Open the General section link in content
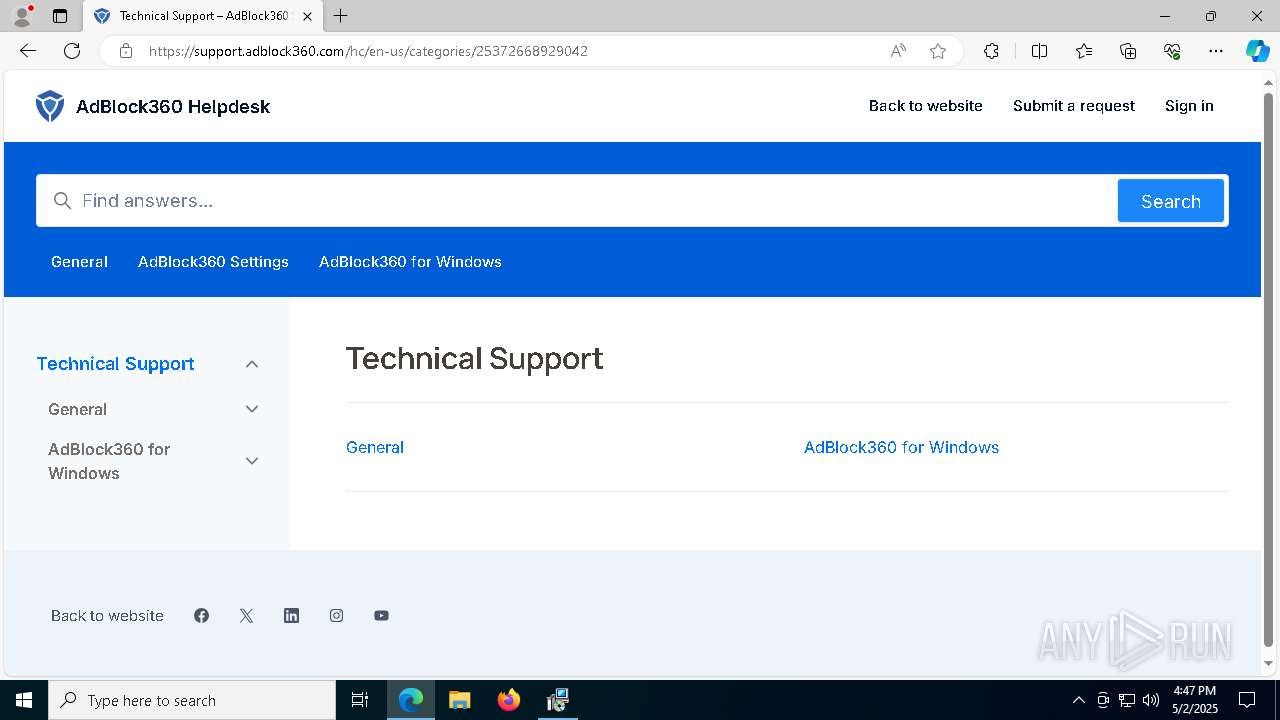 tap(375, 447)
